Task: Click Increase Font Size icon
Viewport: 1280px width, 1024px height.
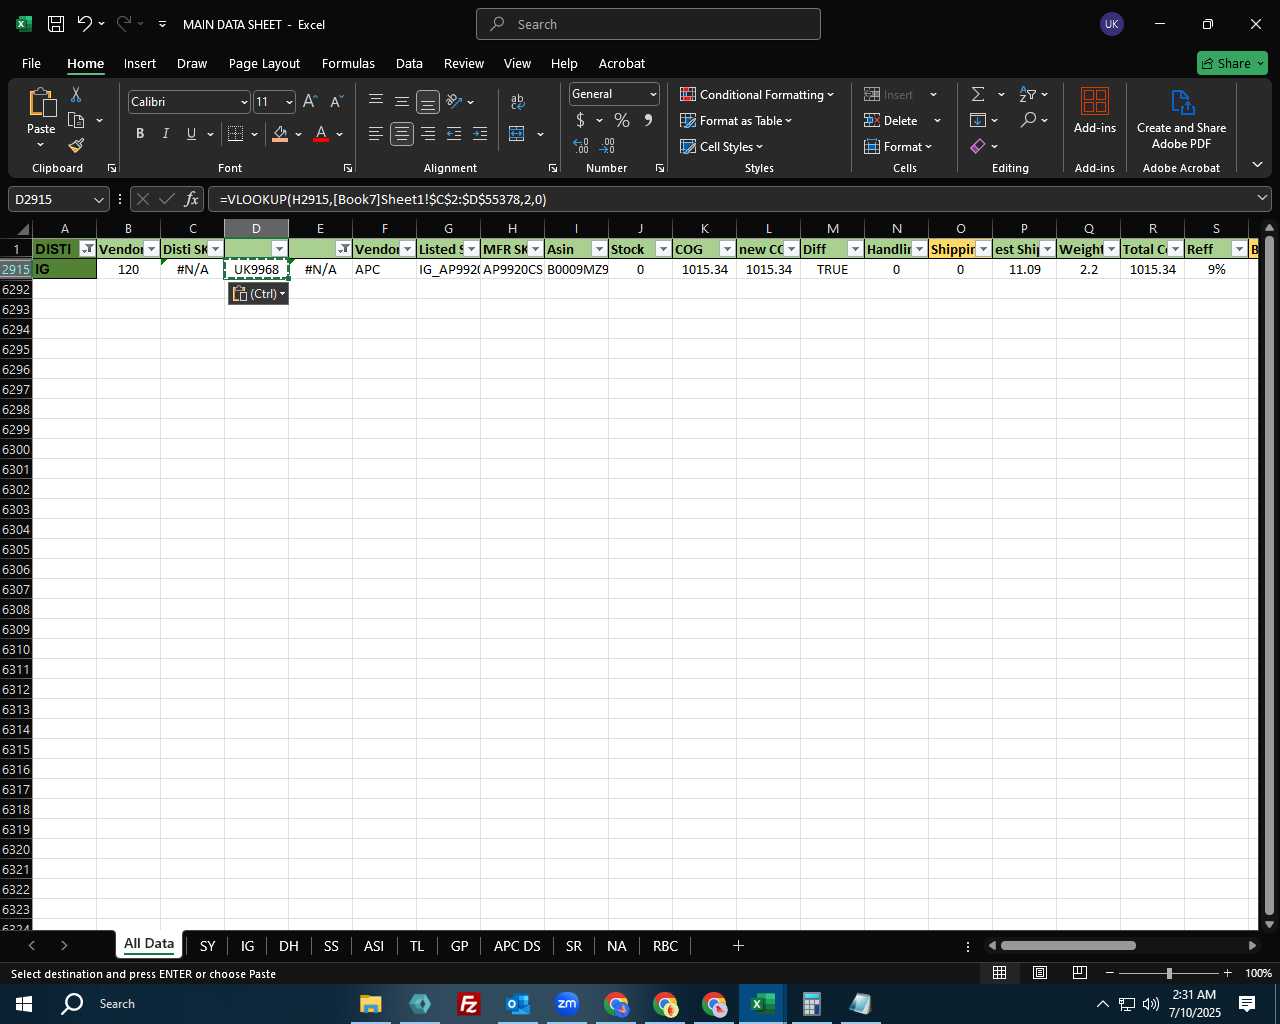Action: point(310,102)
